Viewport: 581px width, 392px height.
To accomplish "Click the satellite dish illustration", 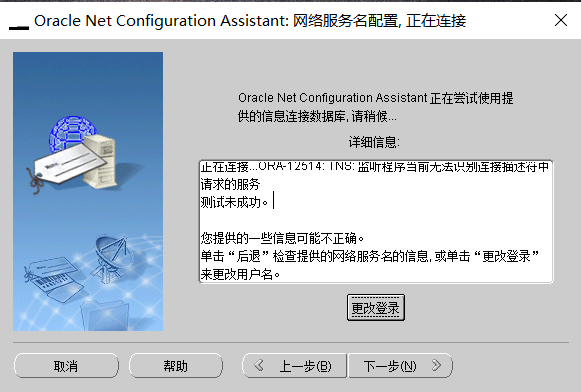I will click(111, 257).
